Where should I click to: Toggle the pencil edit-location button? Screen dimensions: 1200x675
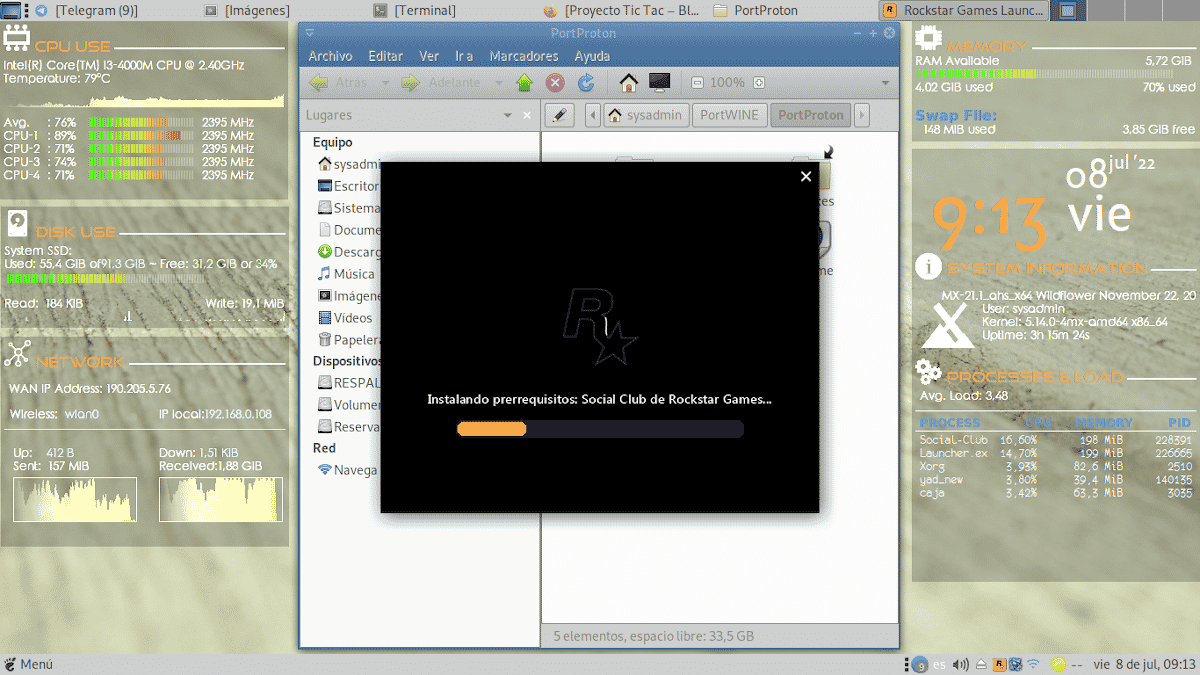click(x=560, y=115)
